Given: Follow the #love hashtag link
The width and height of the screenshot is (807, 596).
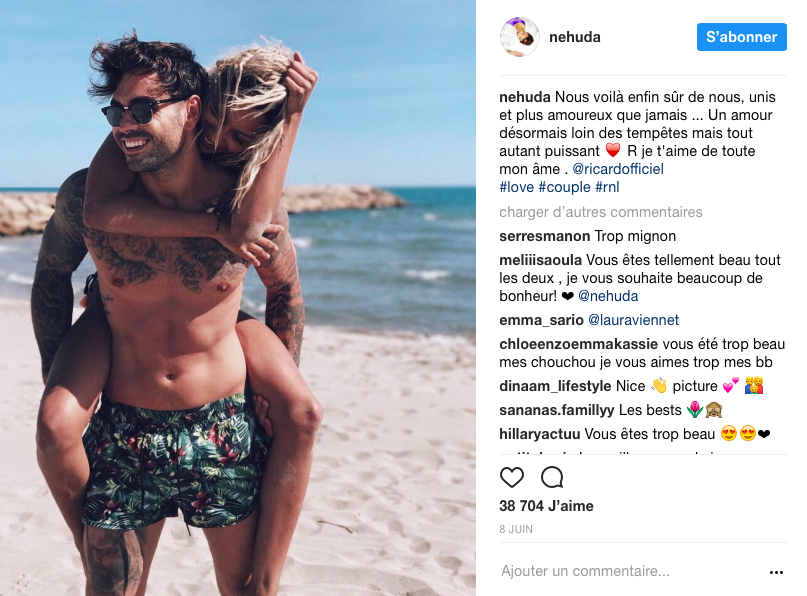Looking at the screenshot, I should coord(516,187).
